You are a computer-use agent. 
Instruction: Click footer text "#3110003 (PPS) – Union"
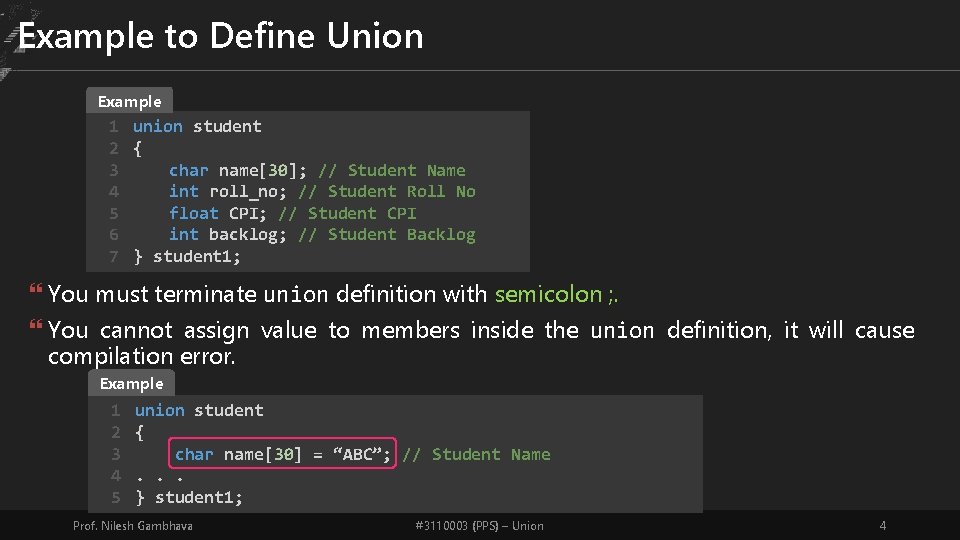[x=479, y=526]
